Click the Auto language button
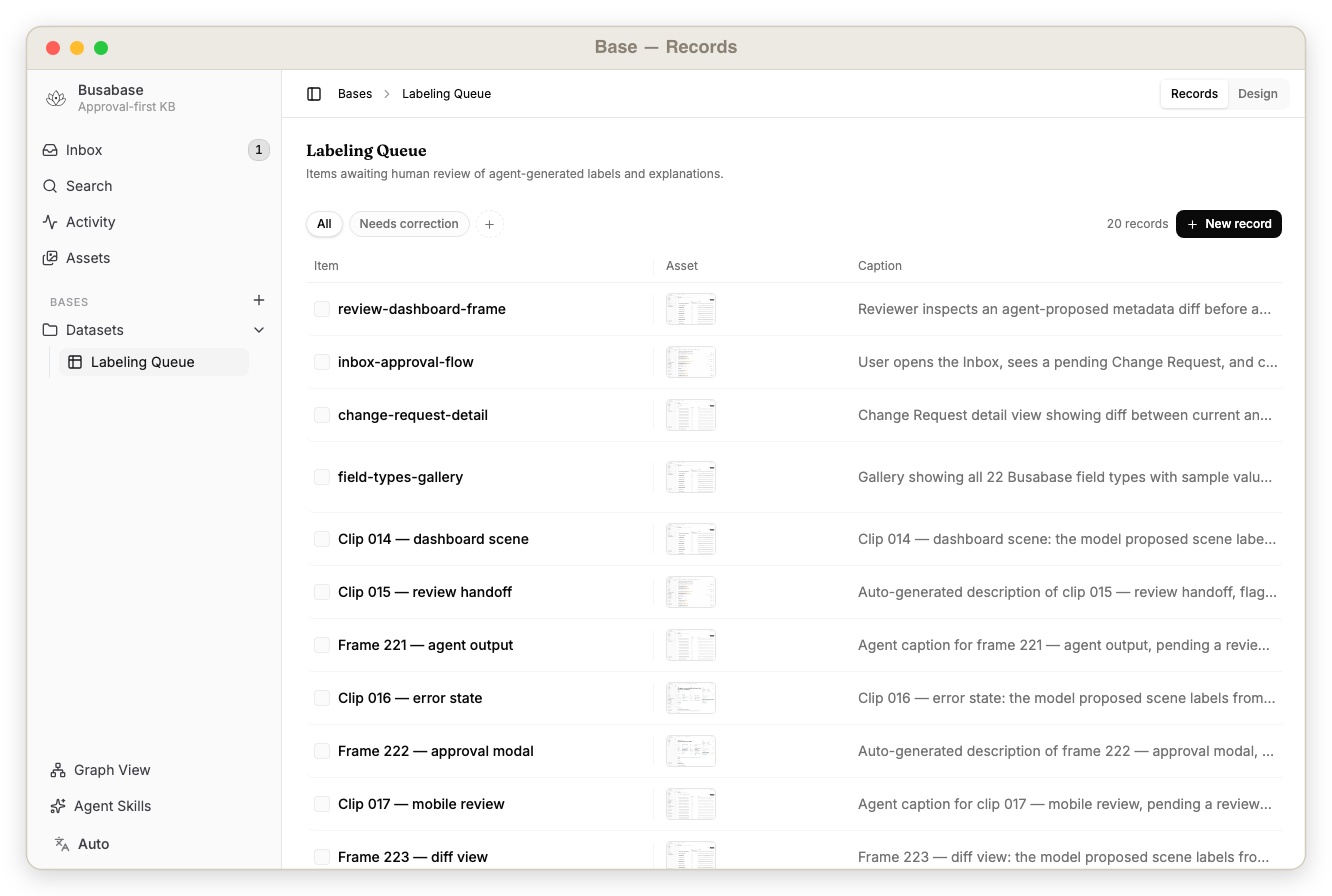Image resolution: width=1332 pixels, height=896 pixels. coord(82,844)
